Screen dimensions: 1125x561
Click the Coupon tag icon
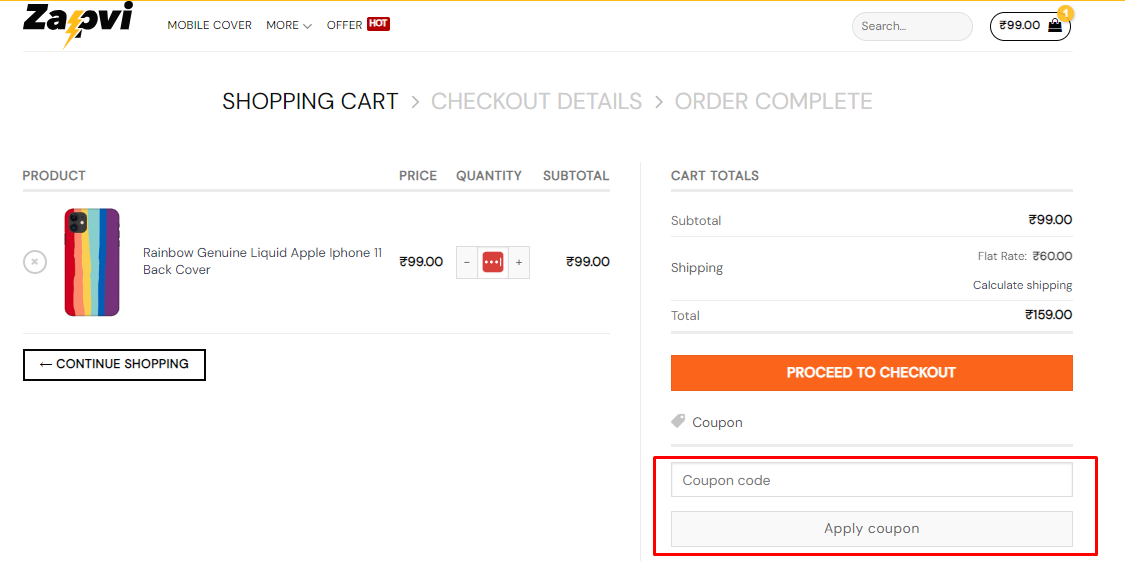tap(678, 421)
